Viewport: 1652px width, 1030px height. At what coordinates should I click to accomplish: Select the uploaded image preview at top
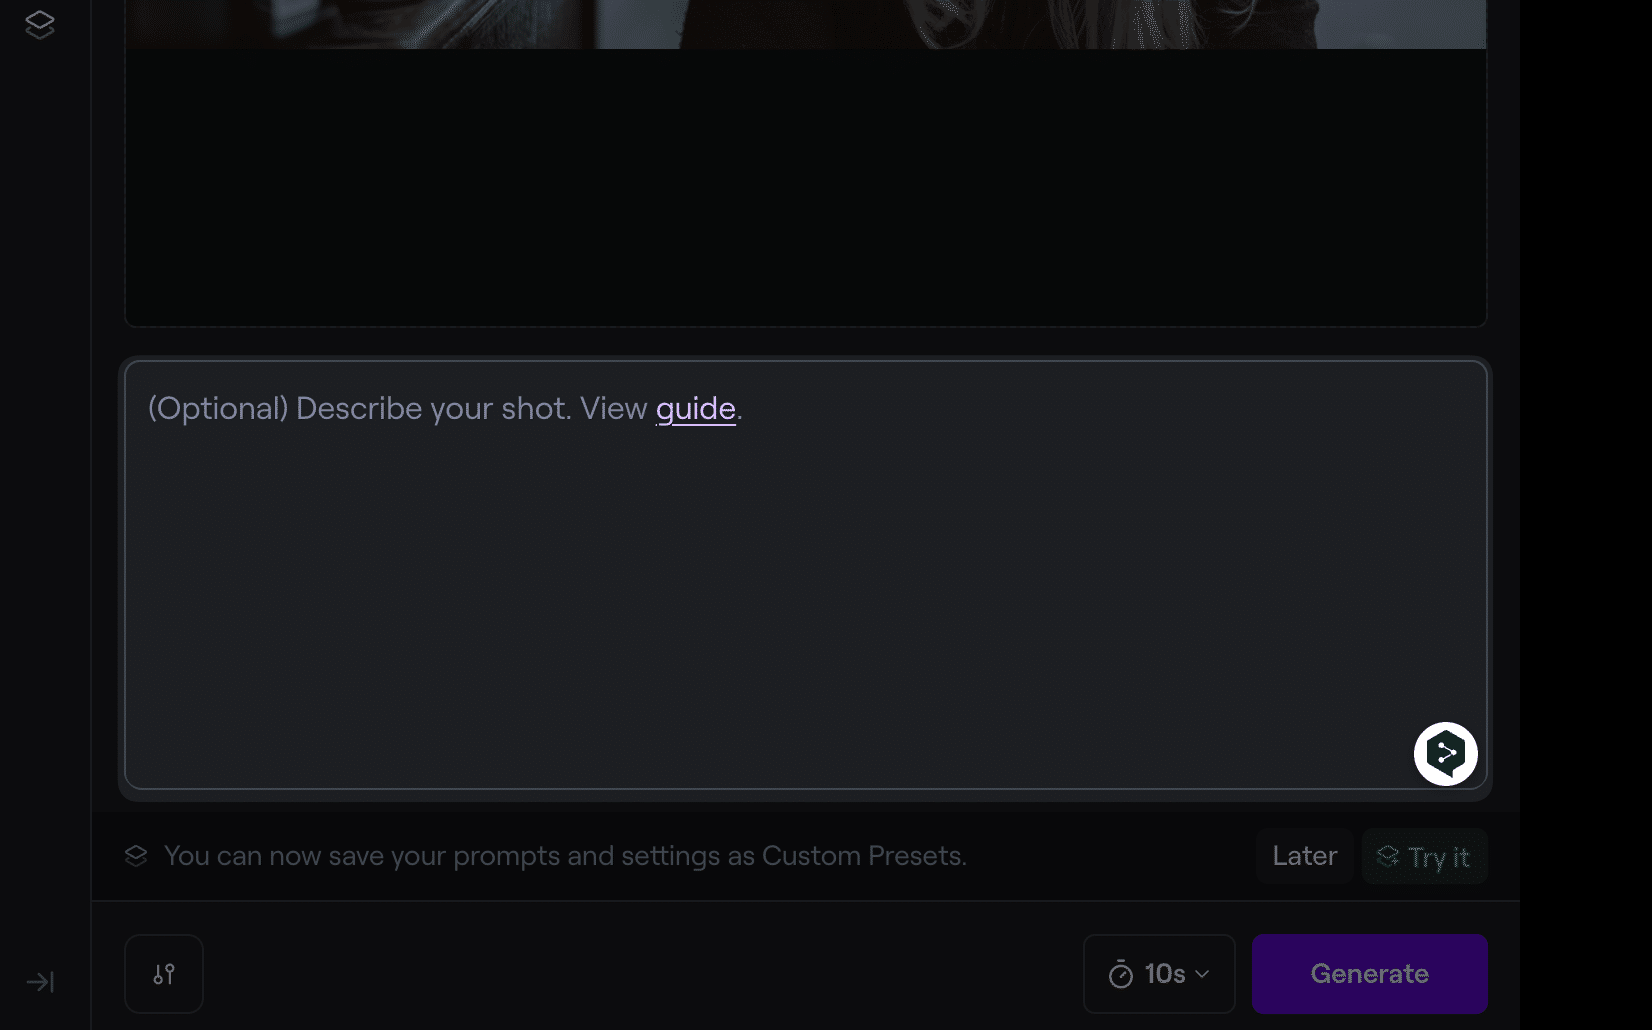pos(805,24)
